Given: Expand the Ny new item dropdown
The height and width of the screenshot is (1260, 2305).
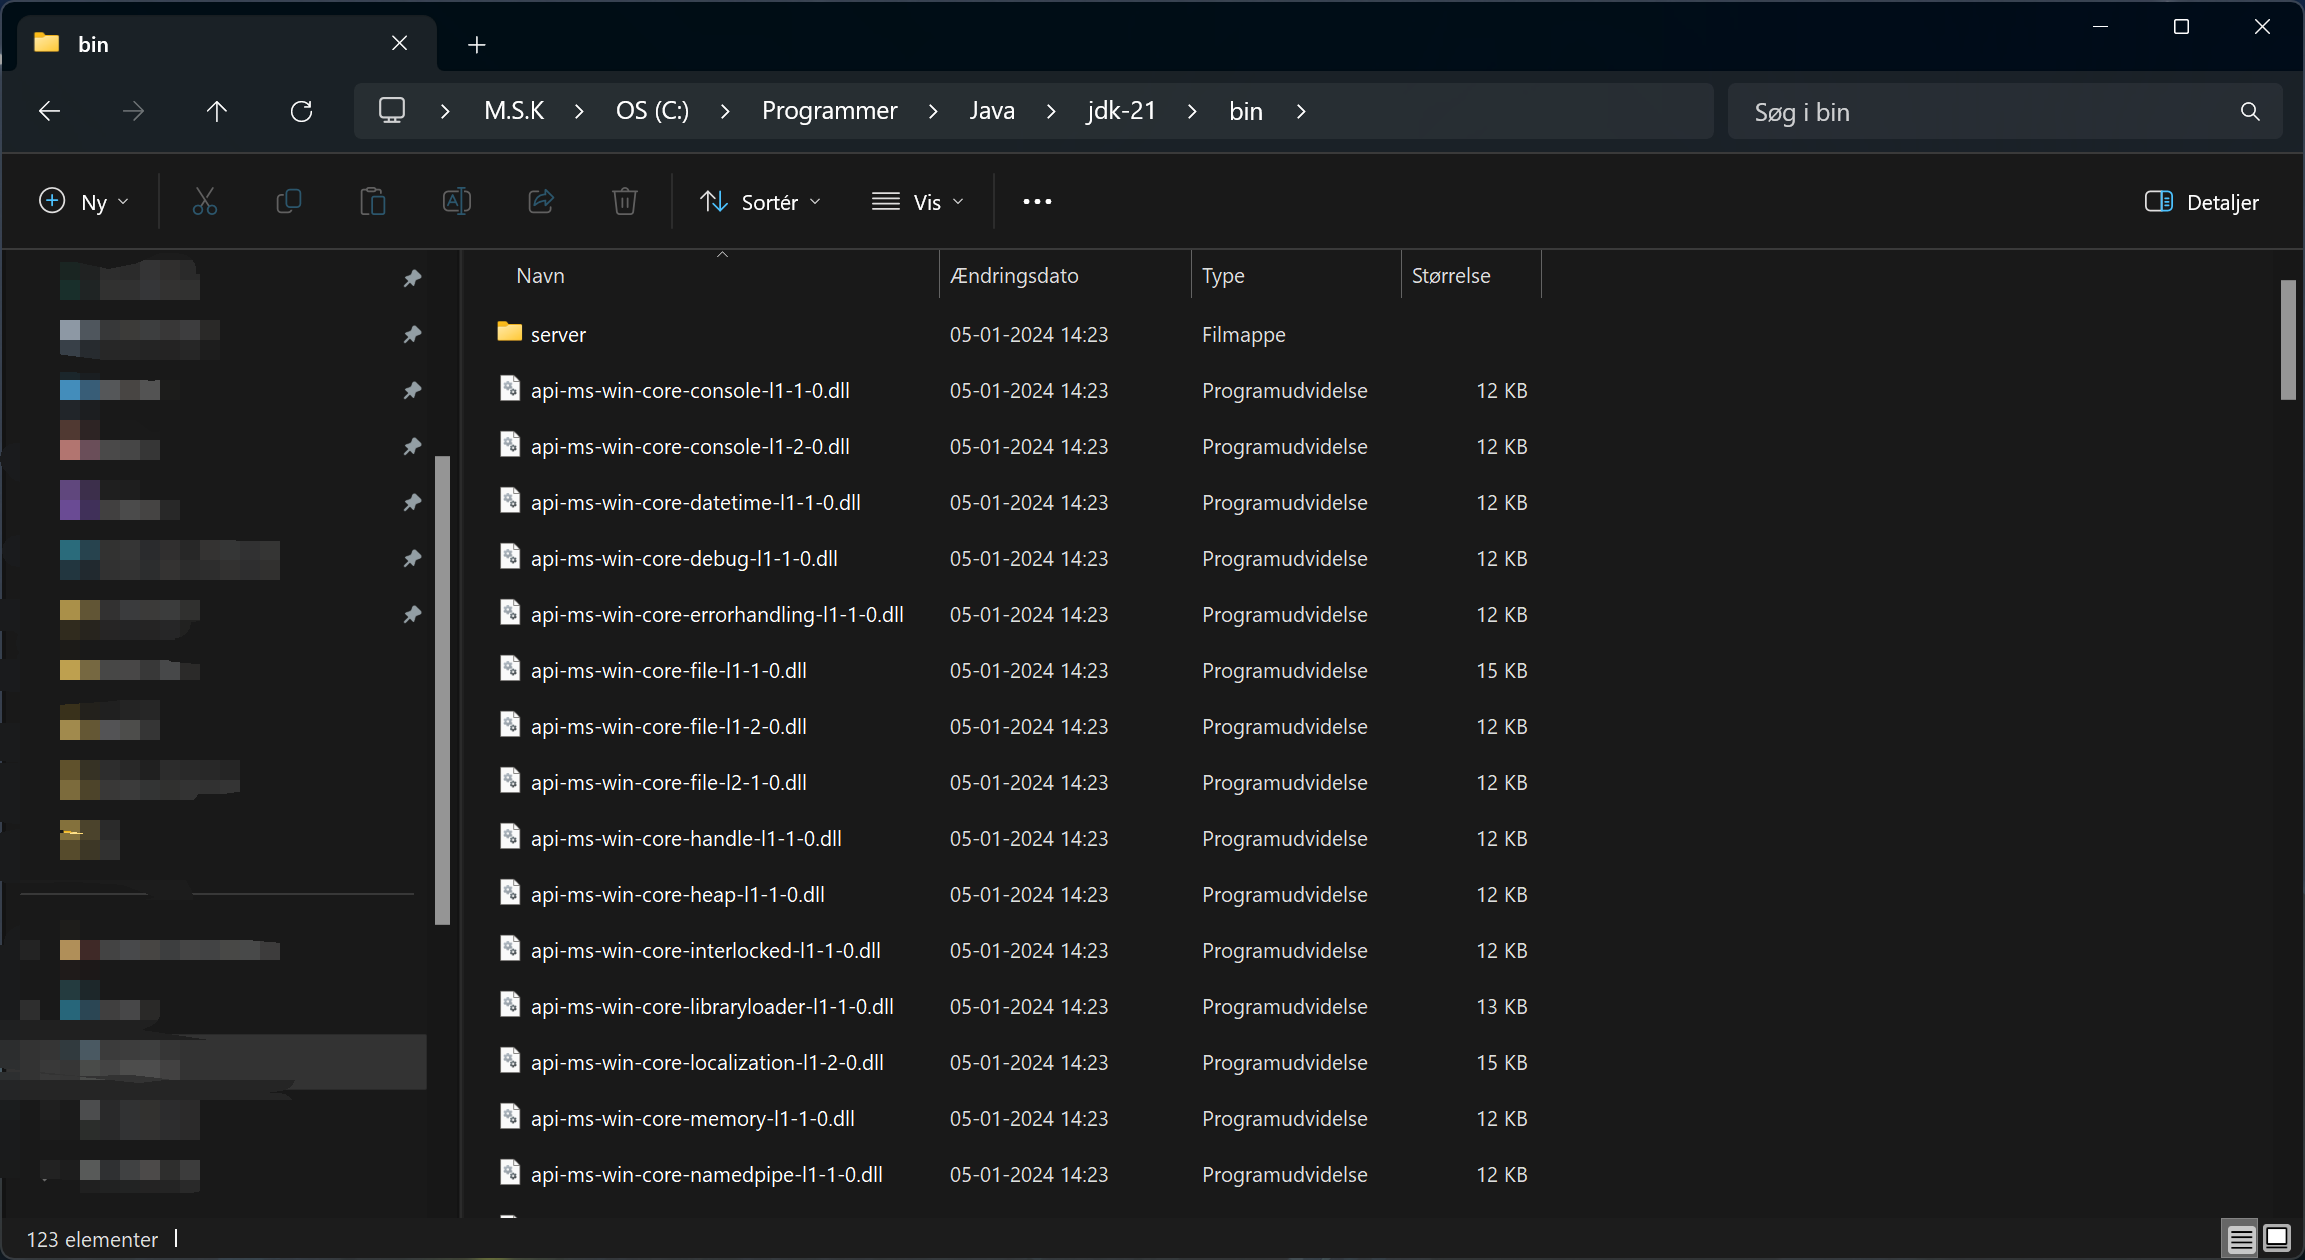Looking at the screenshot, I should coord(84,202).
